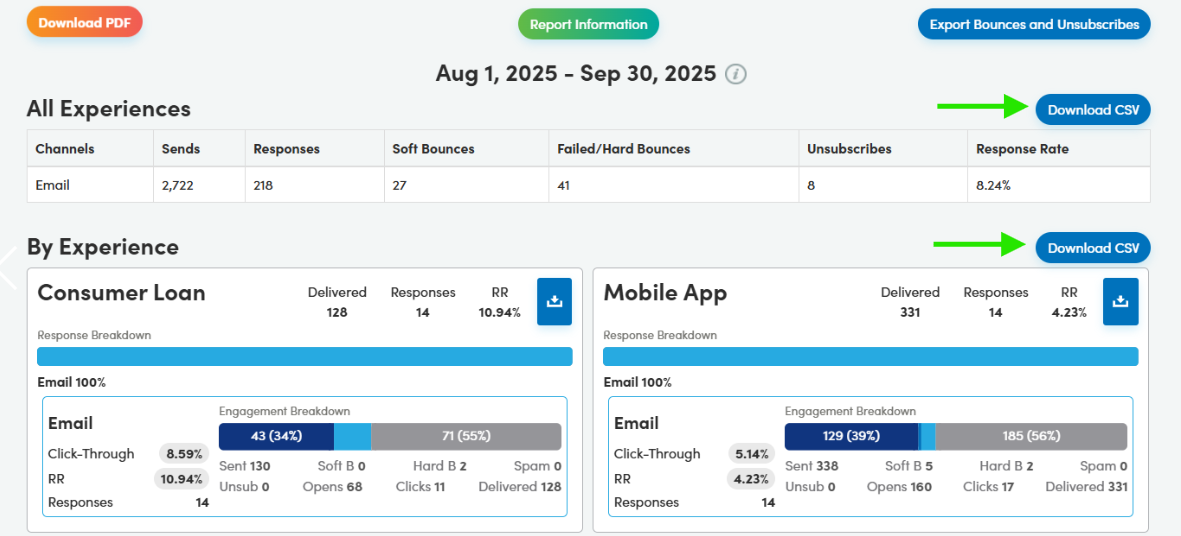The height and width of the screenshot is (536, 1181).
Task: Download CSV for the By Experience section
Action: tap(1092, 248)
